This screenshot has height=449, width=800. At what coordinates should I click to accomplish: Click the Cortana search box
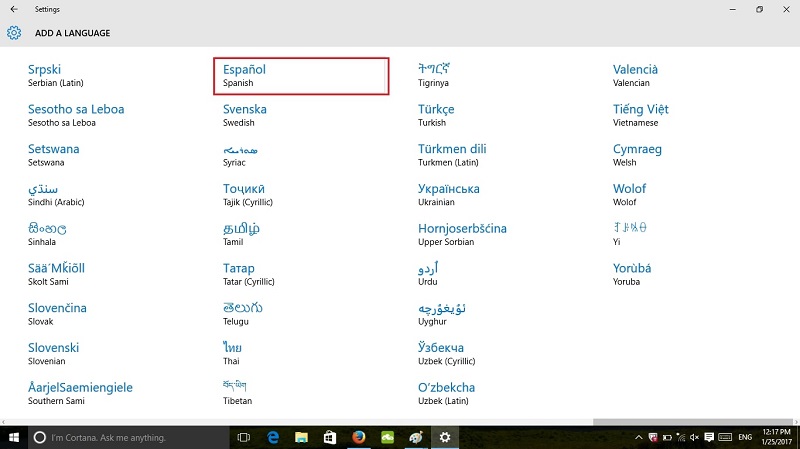(x=128, y=437)
